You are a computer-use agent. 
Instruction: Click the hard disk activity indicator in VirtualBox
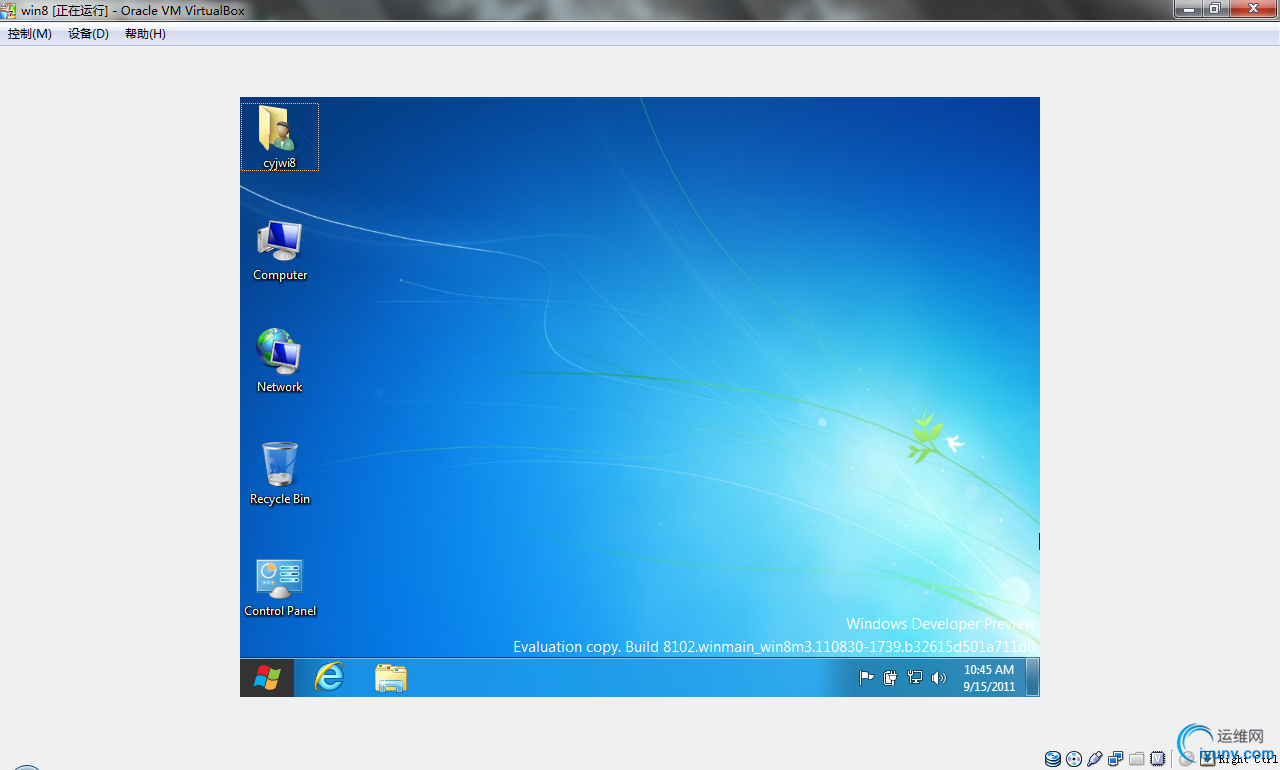coord(1052,758)
